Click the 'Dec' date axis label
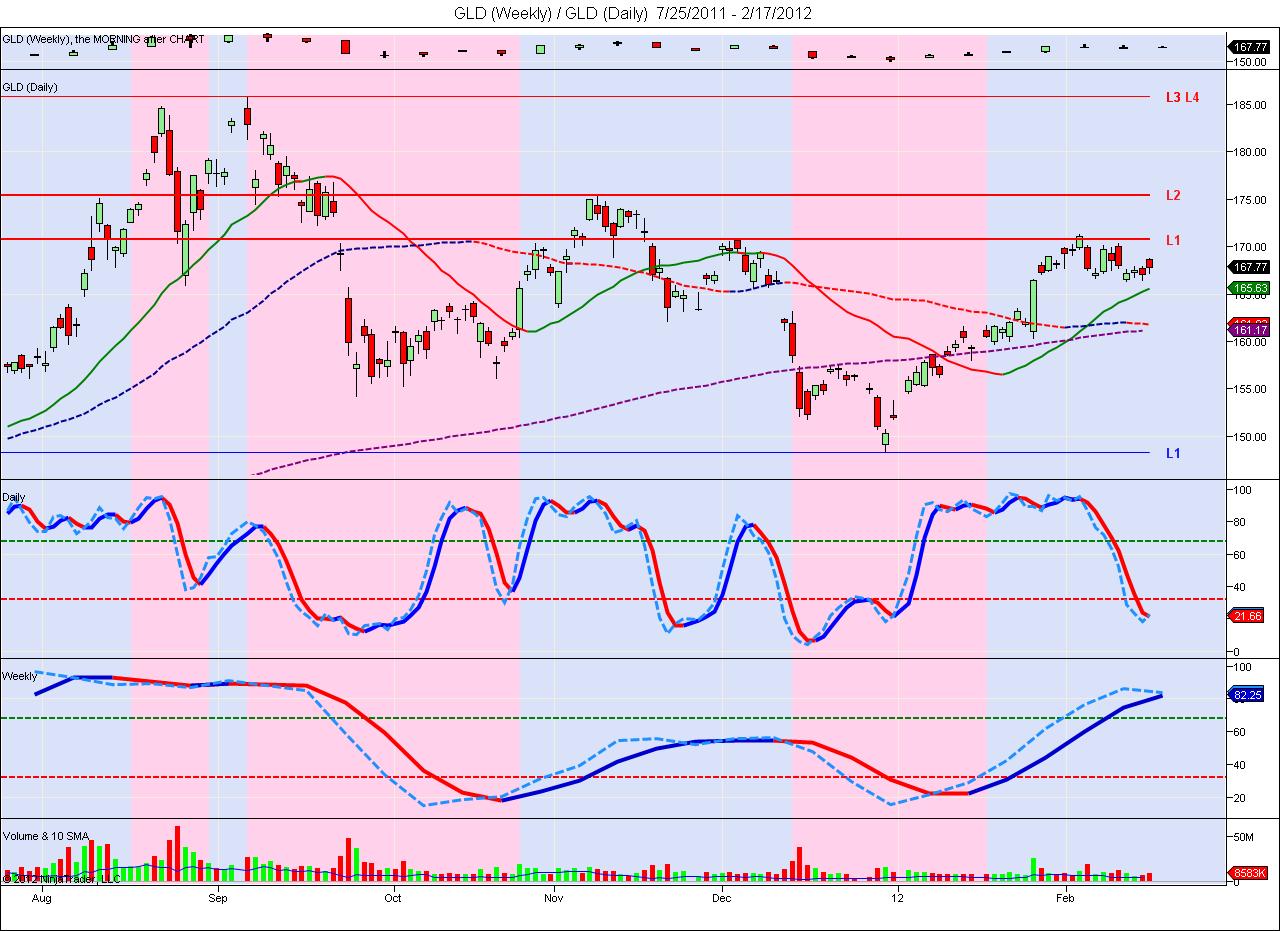Image resolution: width=1280 pixels, height=931 pixels. point(721,898)
